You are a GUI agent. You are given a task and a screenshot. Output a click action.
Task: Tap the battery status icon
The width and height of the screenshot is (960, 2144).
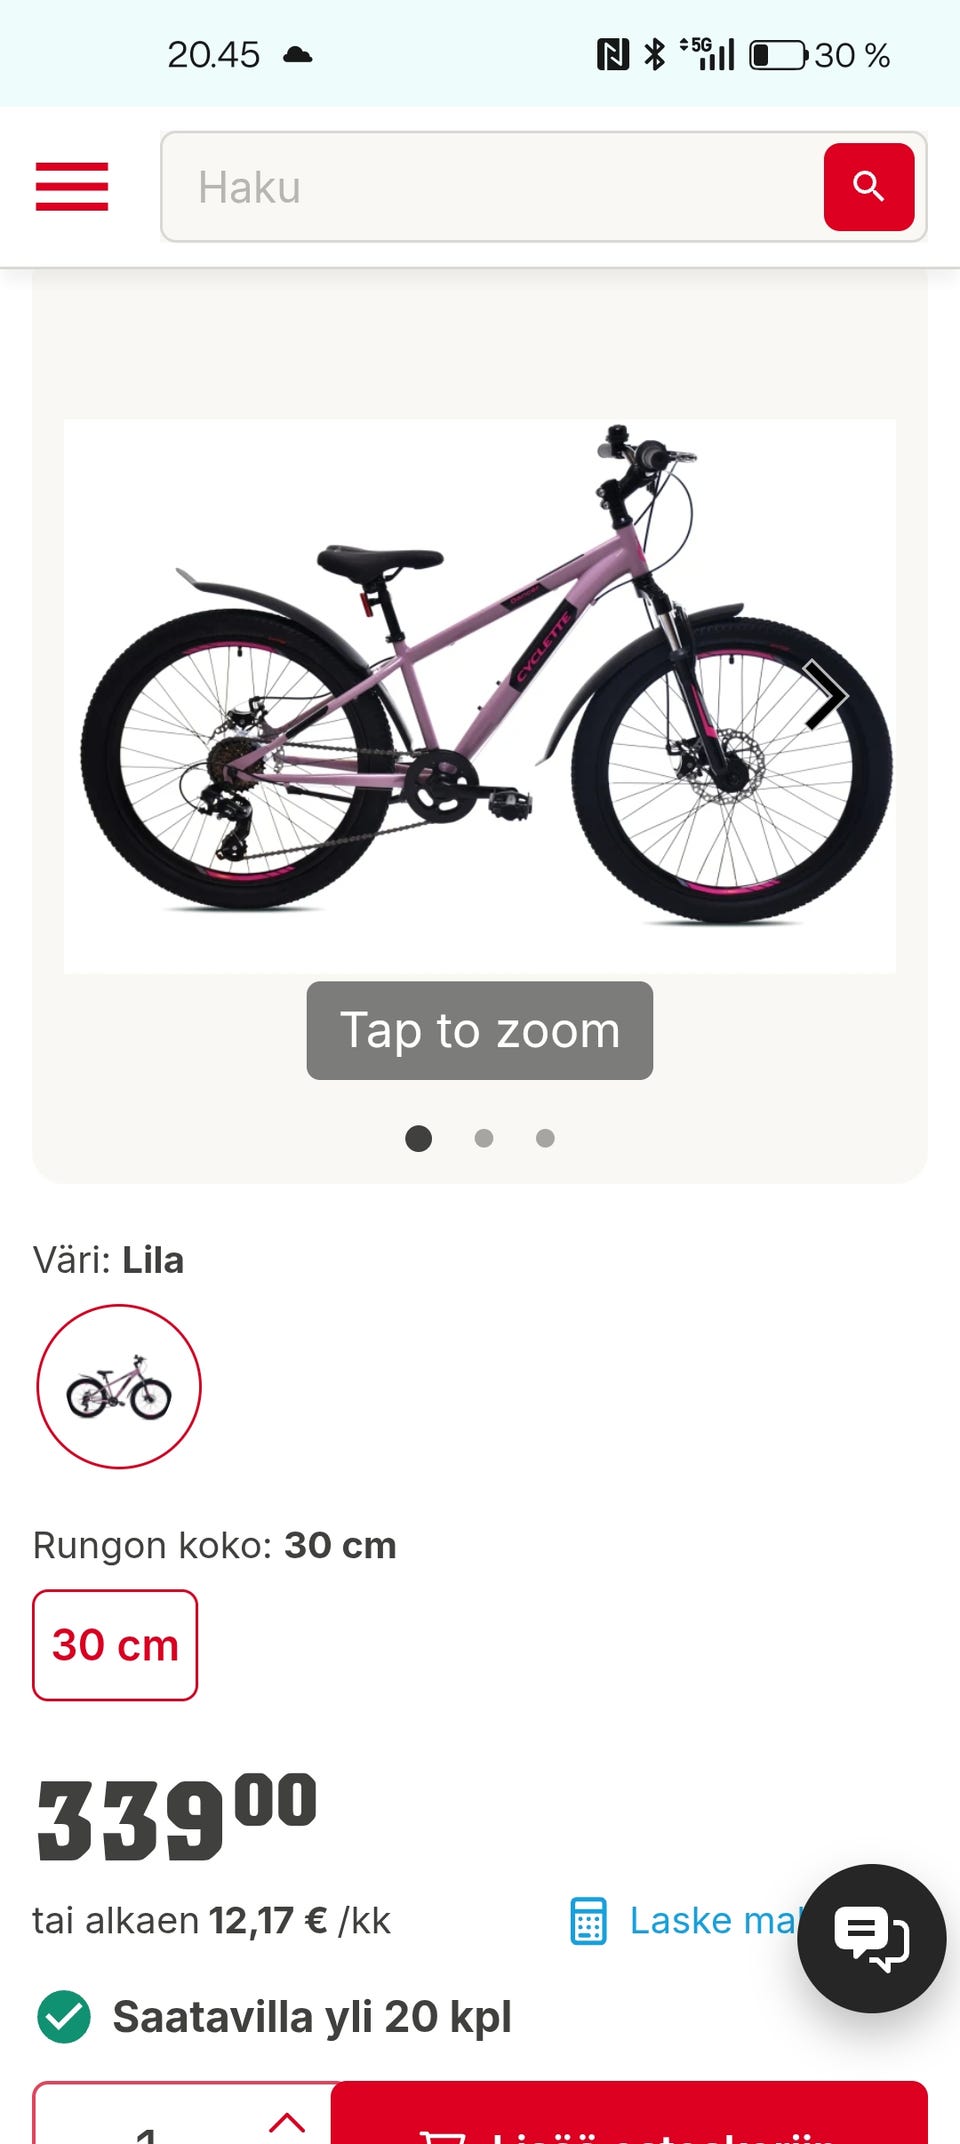click(778, 55)
